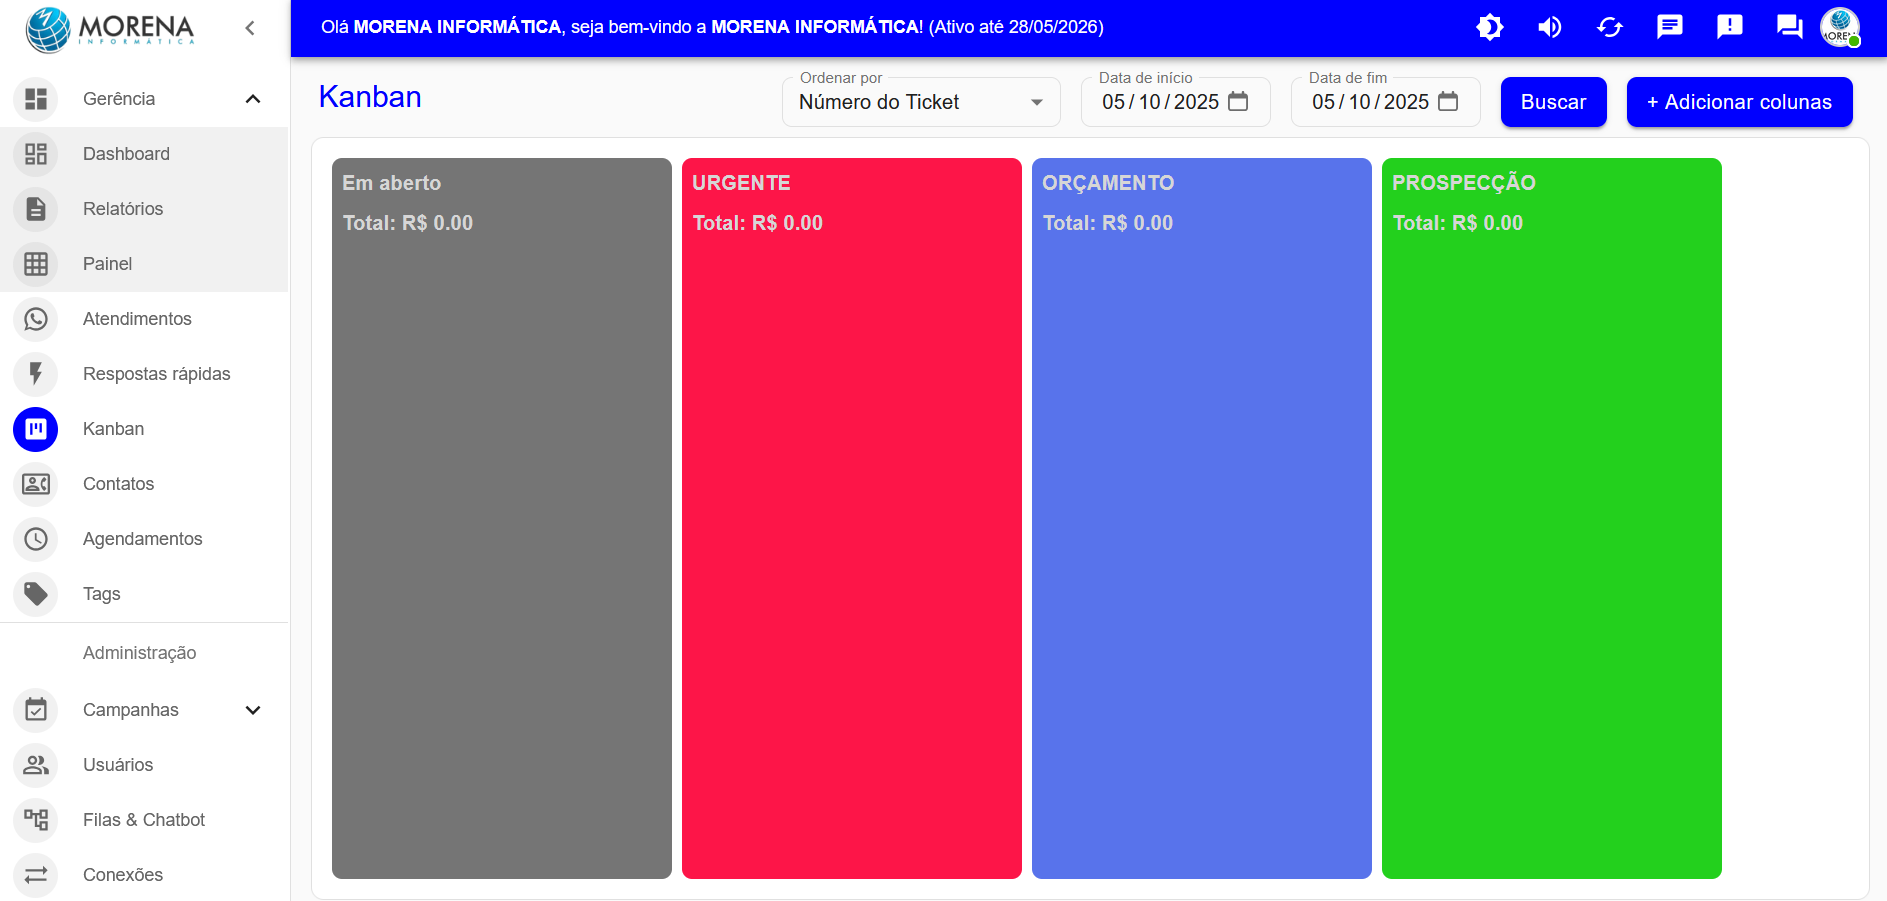The image size is (1887, 901).
Task: Open the user profile avatar menu
Action: [1839, 27]
